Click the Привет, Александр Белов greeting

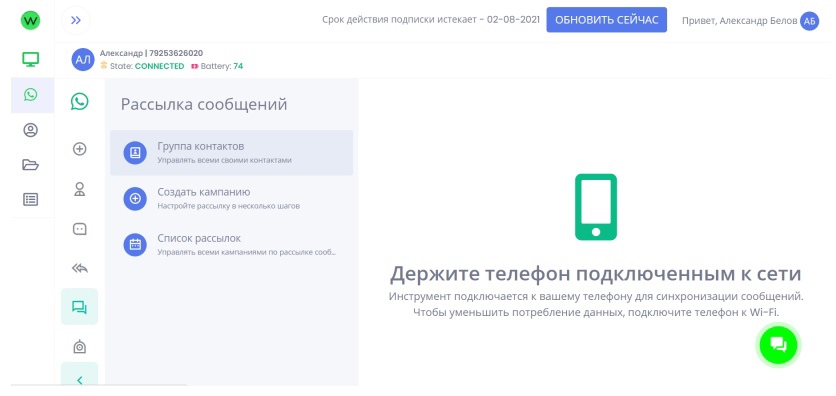point(739,21)
